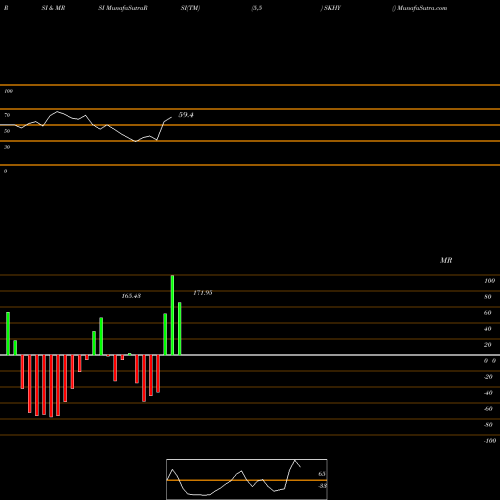The image size is (500, 500).
Task: Click the 100 level on RSI axis
Action: [x=8, y=91]
